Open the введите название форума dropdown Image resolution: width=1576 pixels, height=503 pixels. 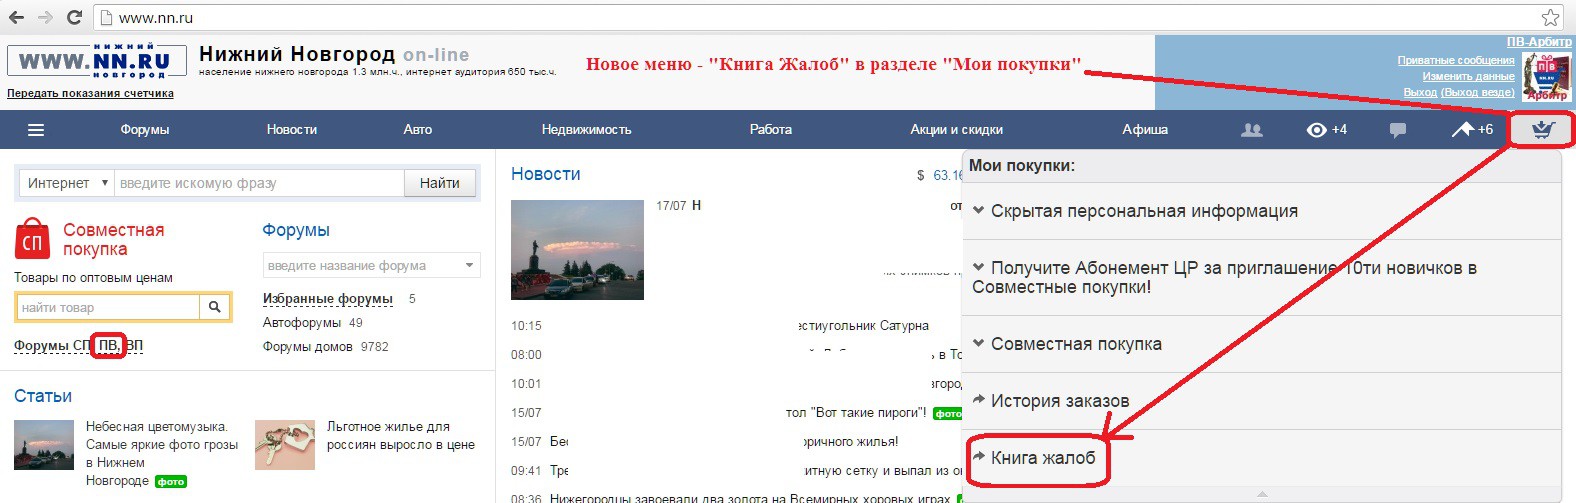[x=372, y=265]
